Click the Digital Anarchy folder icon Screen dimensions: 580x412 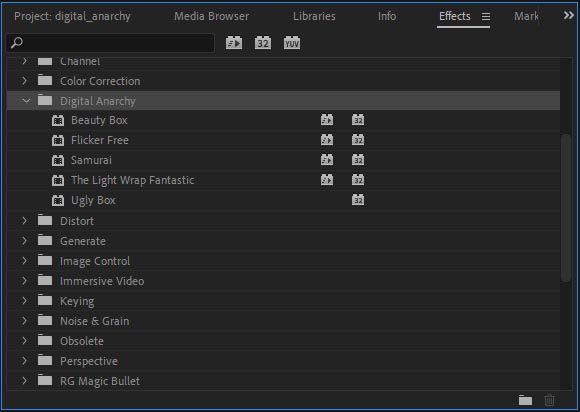[45, 100]
